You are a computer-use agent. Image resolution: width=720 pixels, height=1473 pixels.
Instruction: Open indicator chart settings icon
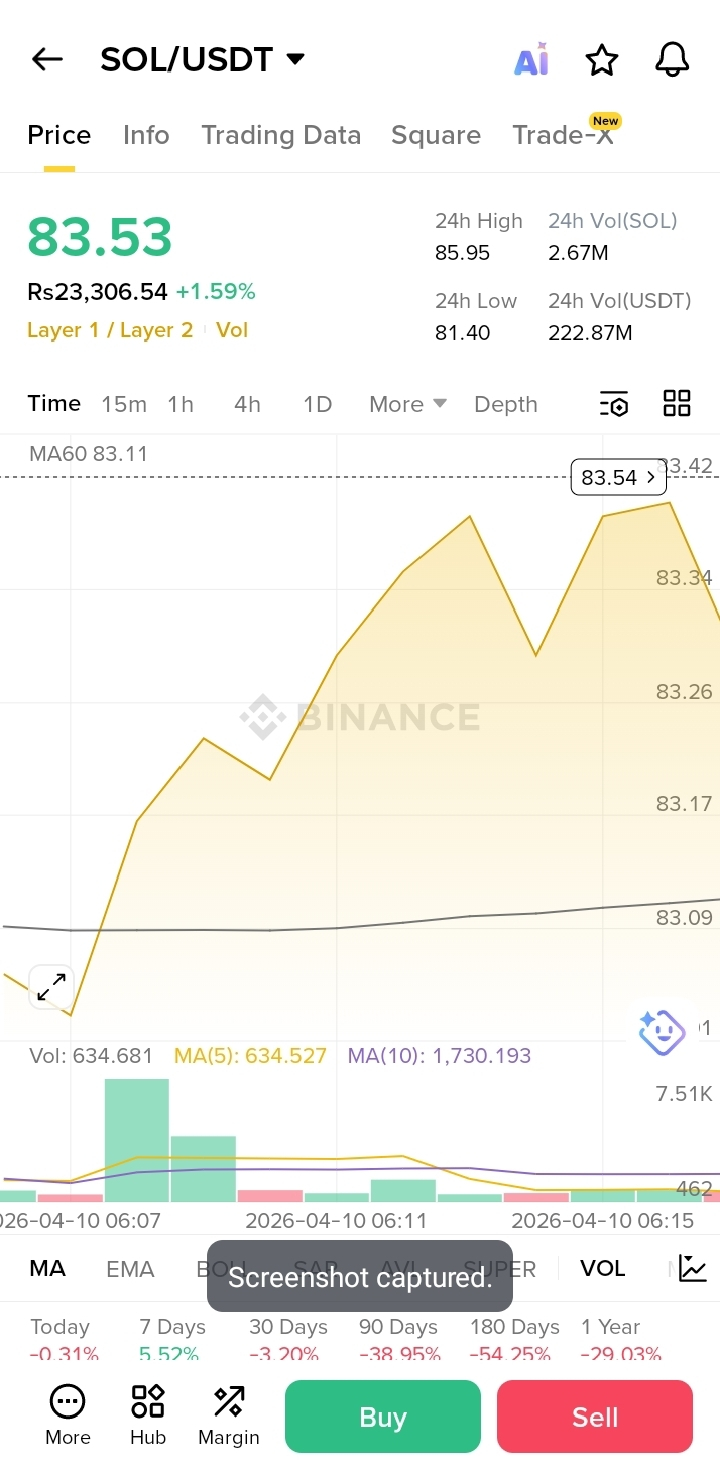pos(692,1268)
